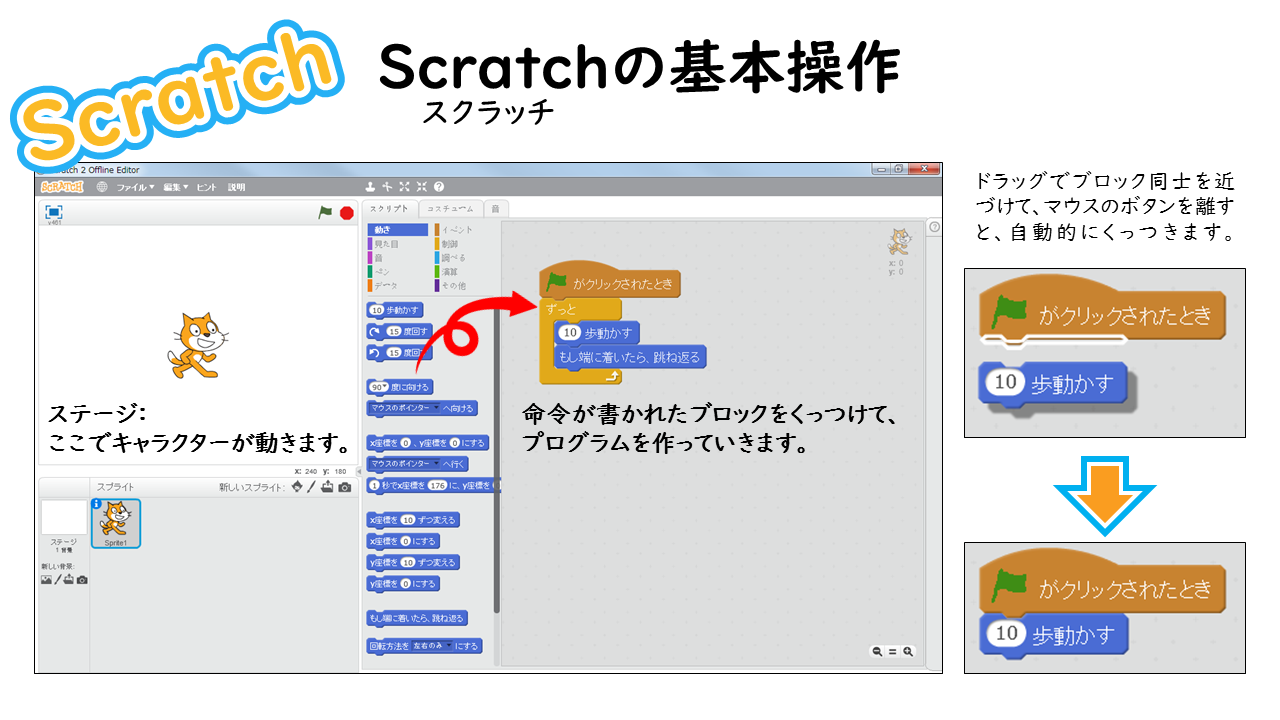Viewport: 1280px width, 720px height.
Task: Open Sprite1 info via the blue i badge
Action: coord(97,504)
